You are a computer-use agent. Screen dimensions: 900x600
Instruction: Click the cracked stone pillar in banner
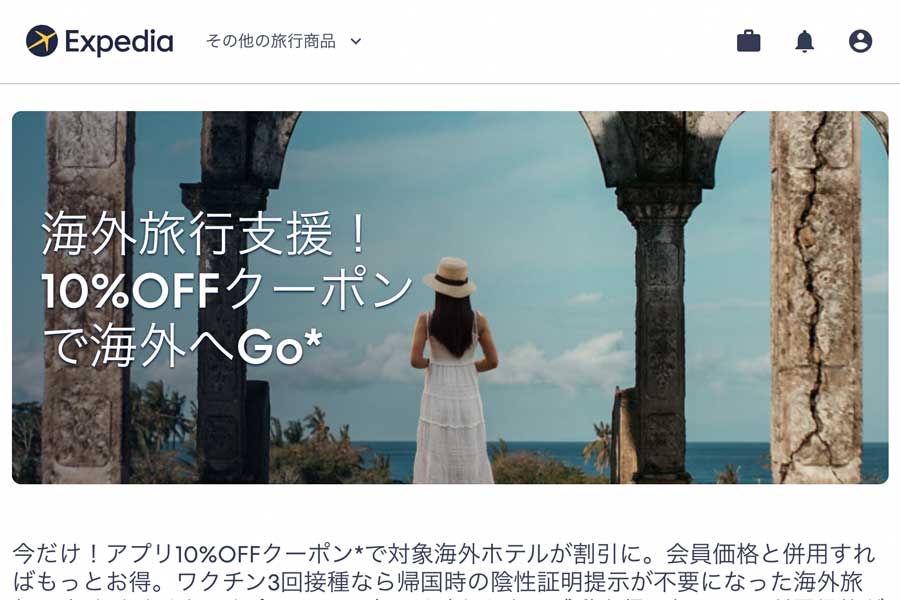815,297
